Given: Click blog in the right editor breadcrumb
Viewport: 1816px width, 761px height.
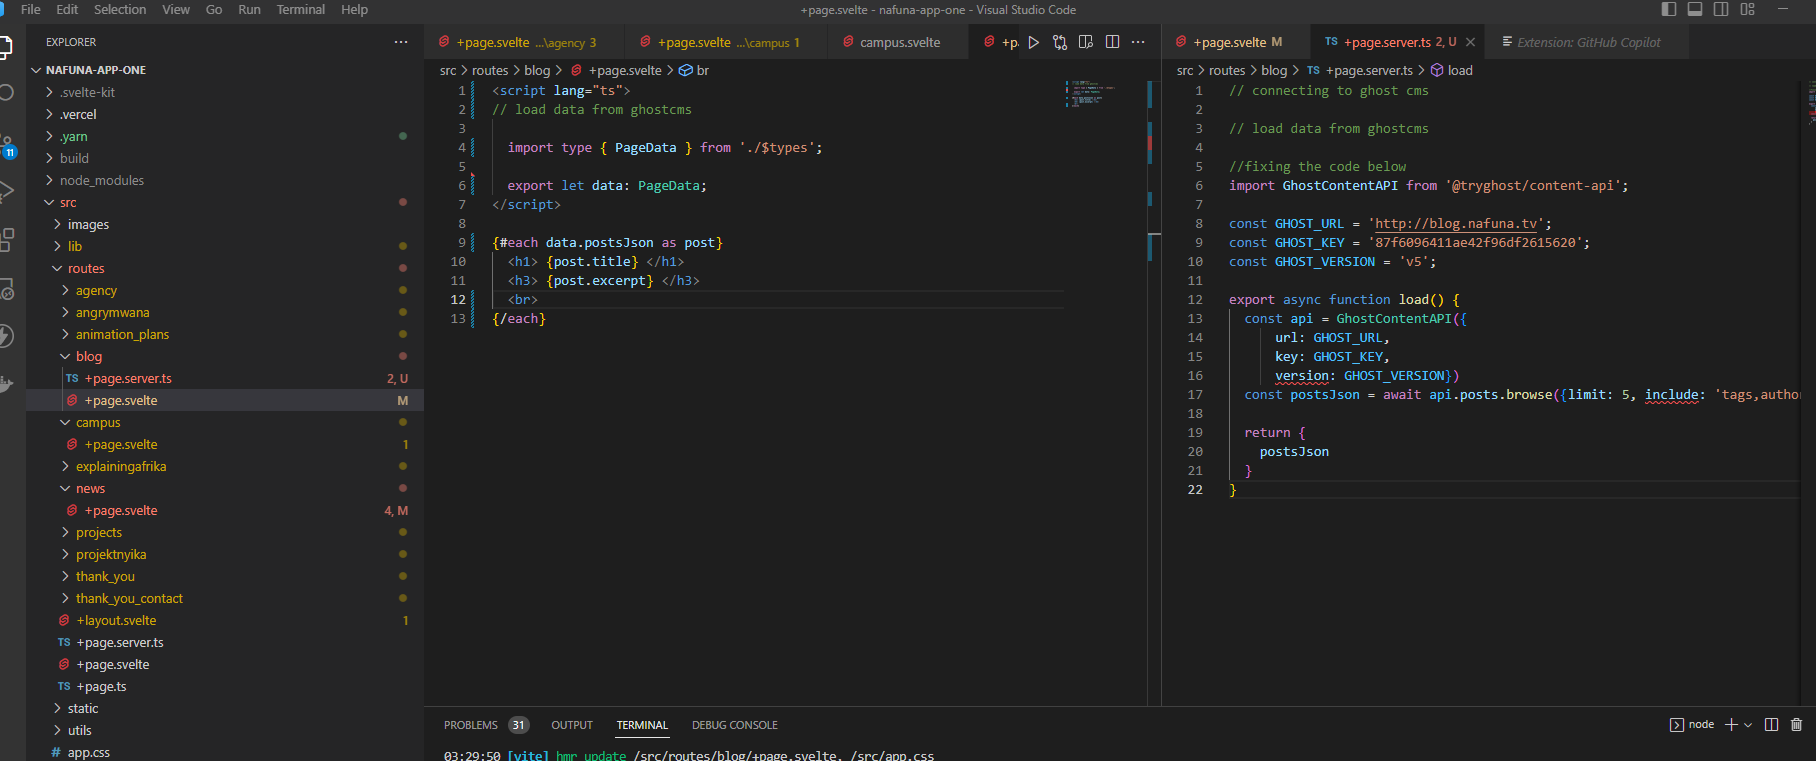Looking at the screenshot, I should point(1274,70).
